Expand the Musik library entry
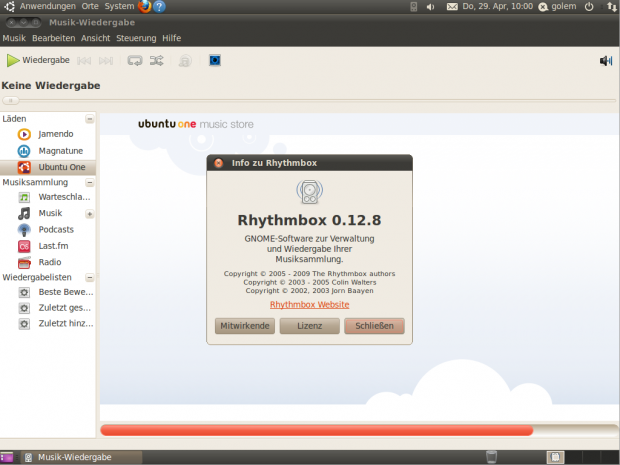Image resolution: width=620 pixels, height=465 pixels. point(90,214)
